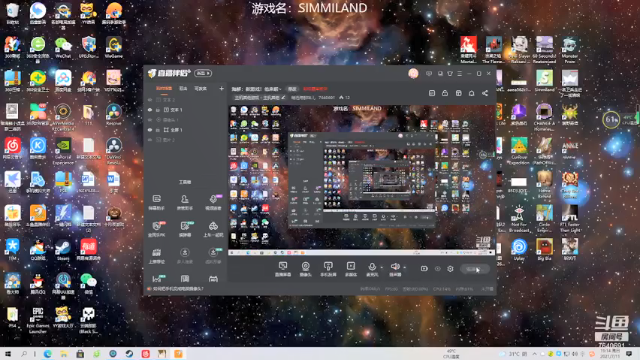Screen dimensions: 640x360
Task: Open the WeGame desktop shortcut
Action: (x=113, y=47)
